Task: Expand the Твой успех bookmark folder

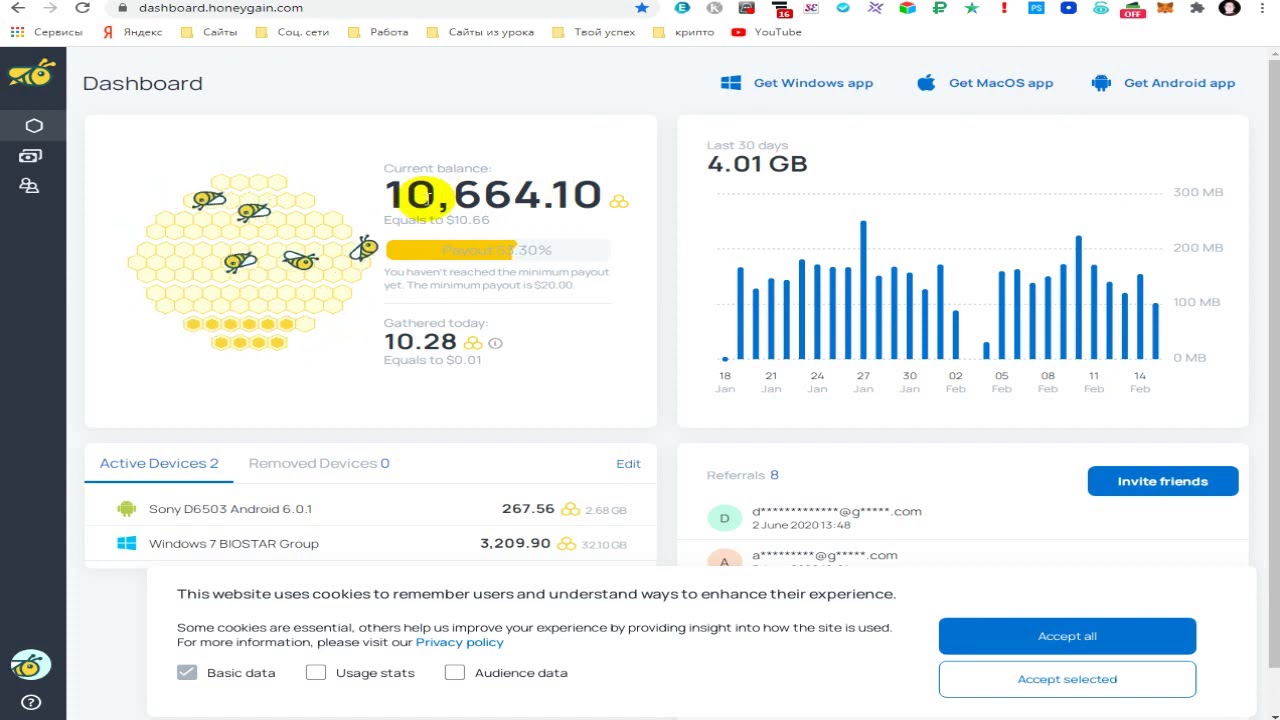Action: 594,32
